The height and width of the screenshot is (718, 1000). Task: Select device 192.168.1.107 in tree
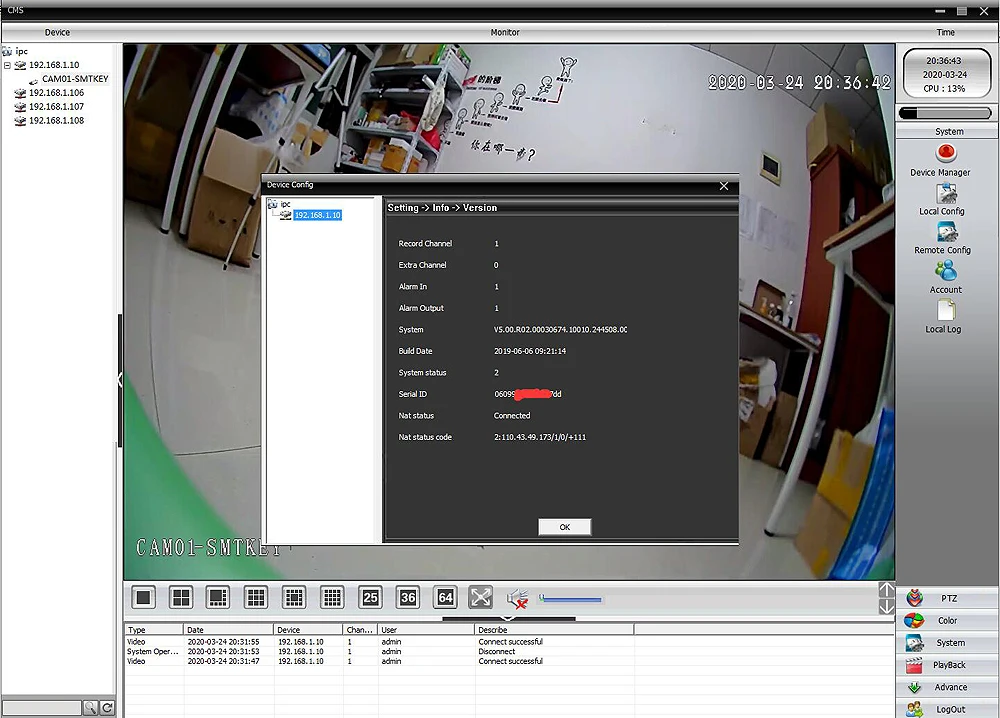coord(56,106)
